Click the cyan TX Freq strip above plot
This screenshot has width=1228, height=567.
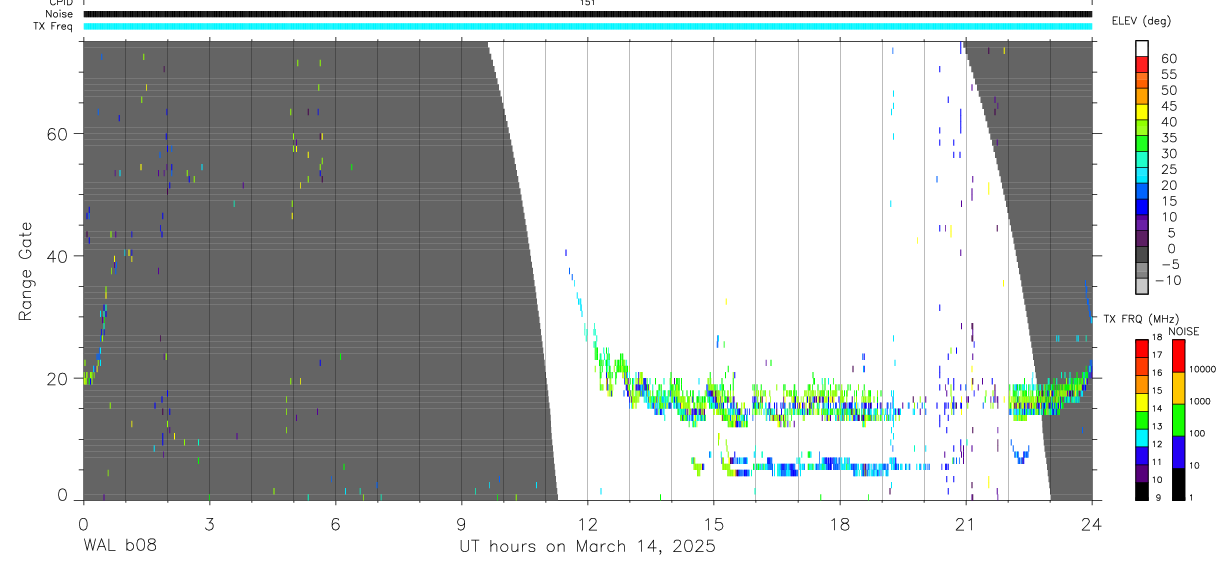point(587,26)
